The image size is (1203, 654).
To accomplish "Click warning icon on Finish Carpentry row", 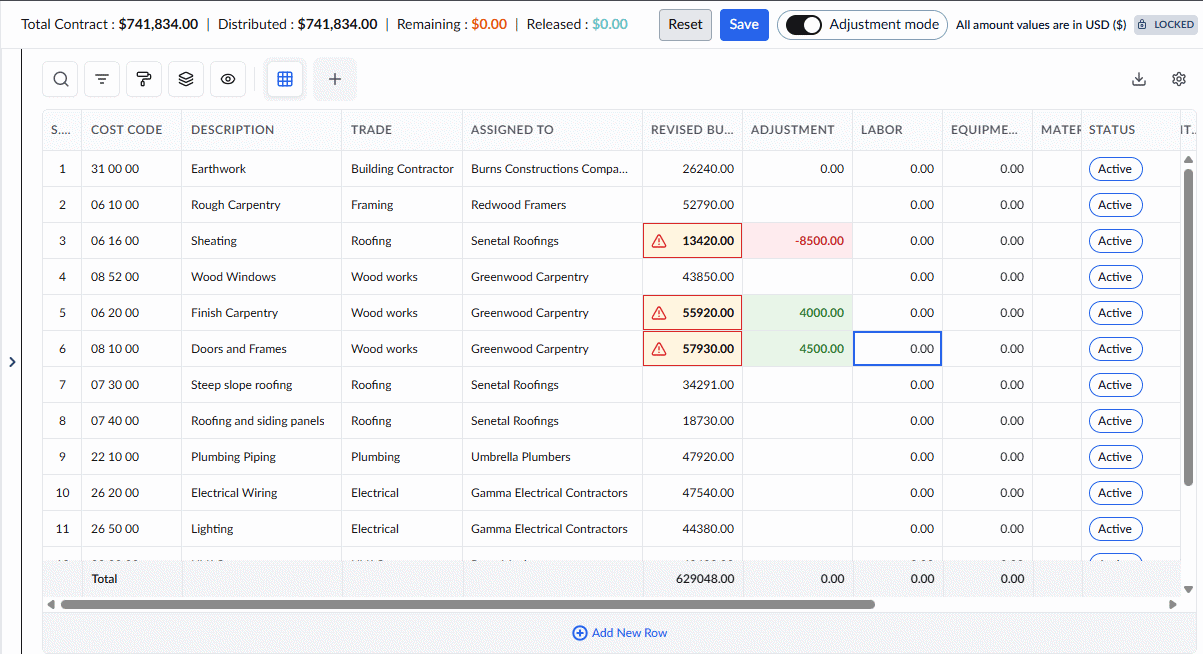I will (658, 313).
